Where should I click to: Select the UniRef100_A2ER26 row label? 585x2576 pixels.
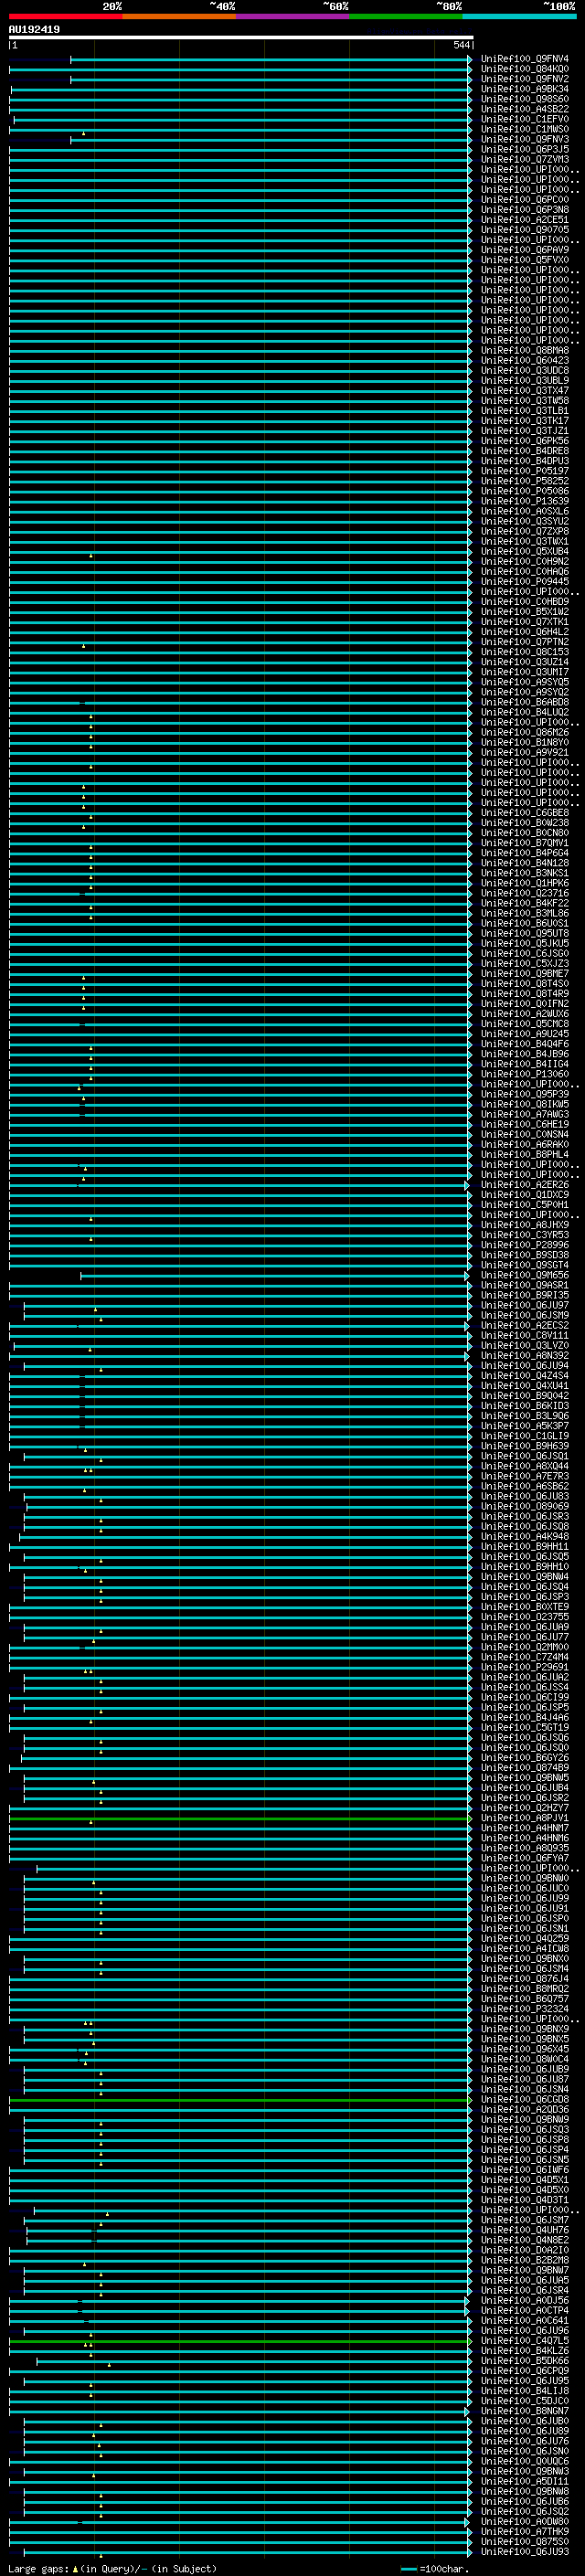pos(525,1185)
